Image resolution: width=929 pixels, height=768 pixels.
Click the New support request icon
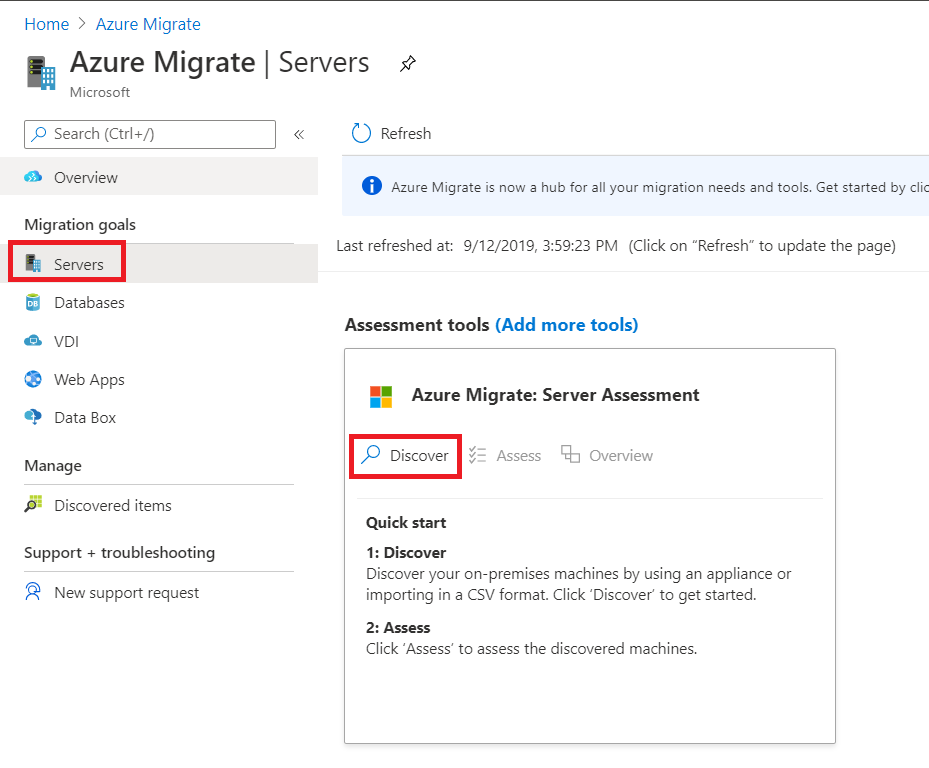34,592
